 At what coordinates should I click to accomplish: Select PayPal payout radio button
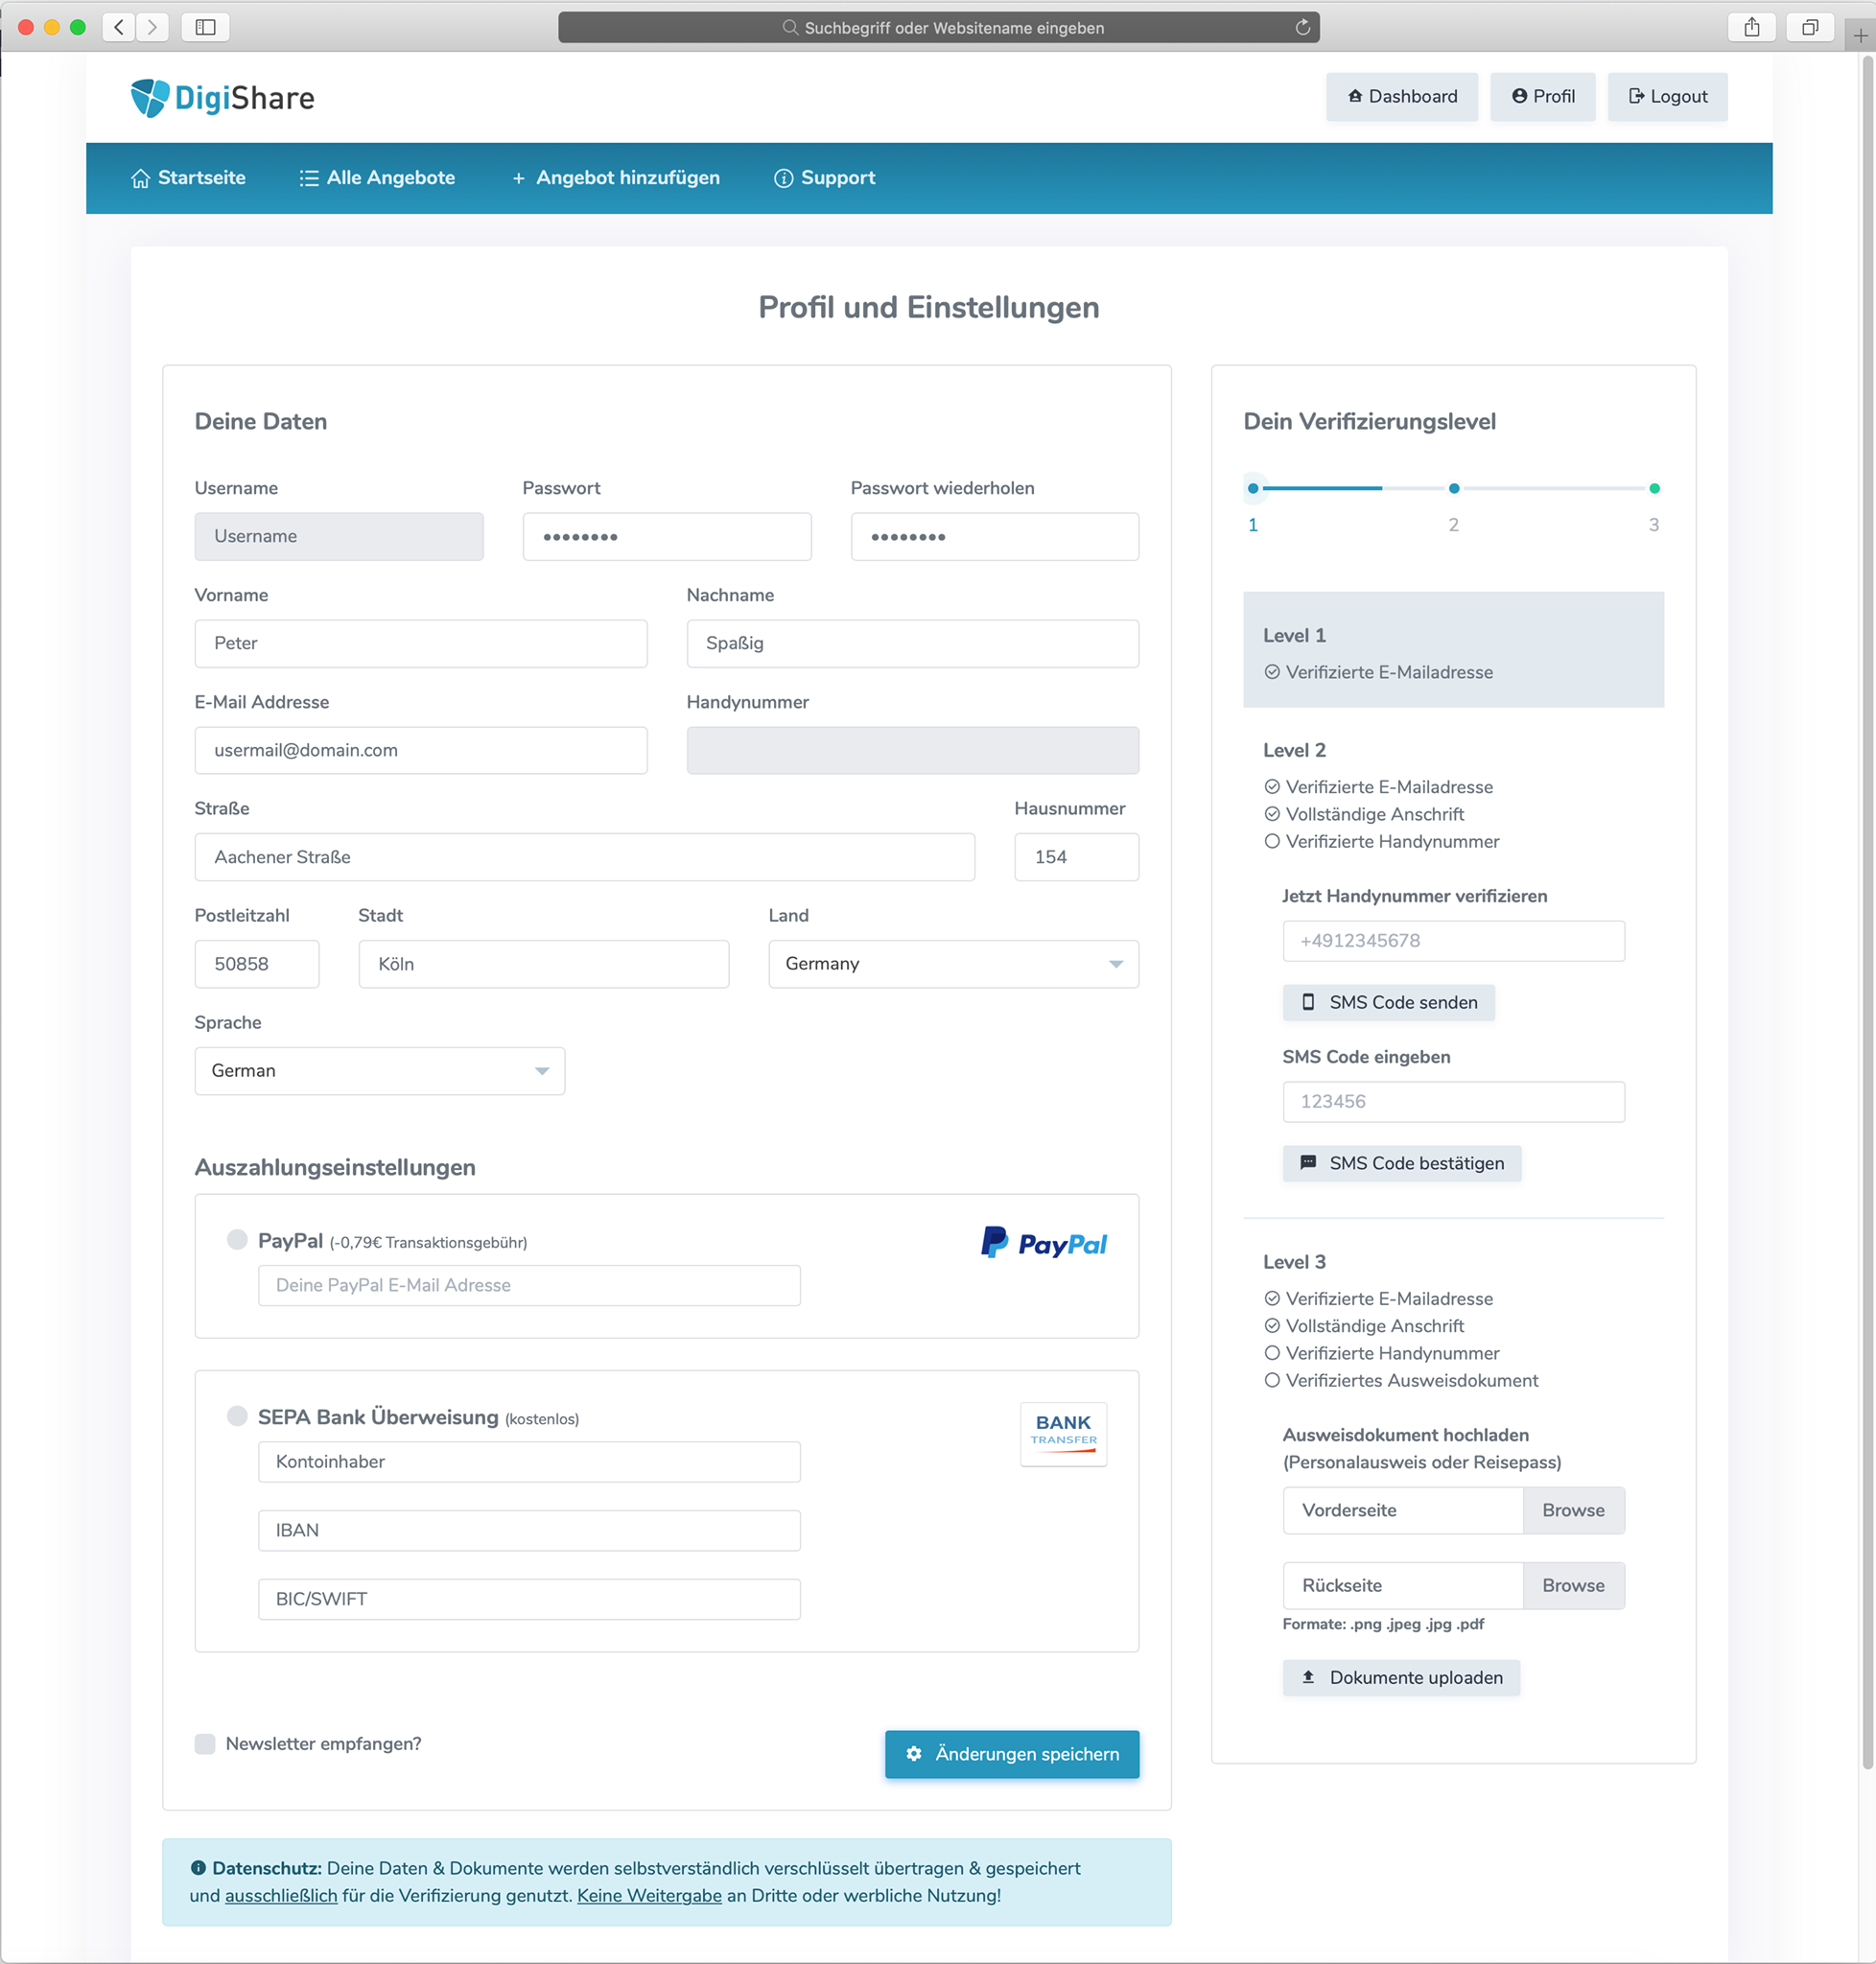point(237,1240)
